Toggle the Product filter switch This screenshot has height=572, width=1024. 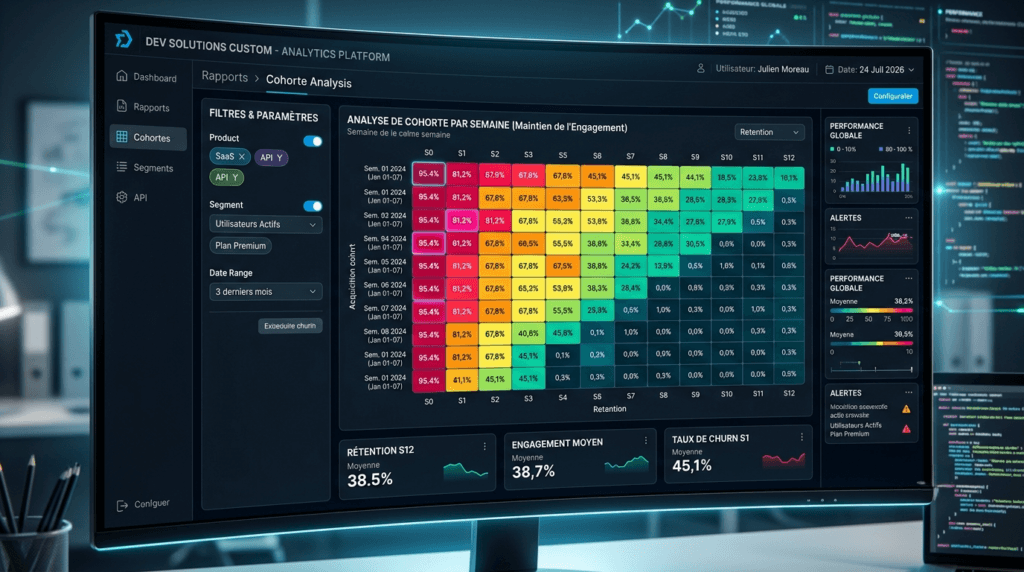[313, 141]
